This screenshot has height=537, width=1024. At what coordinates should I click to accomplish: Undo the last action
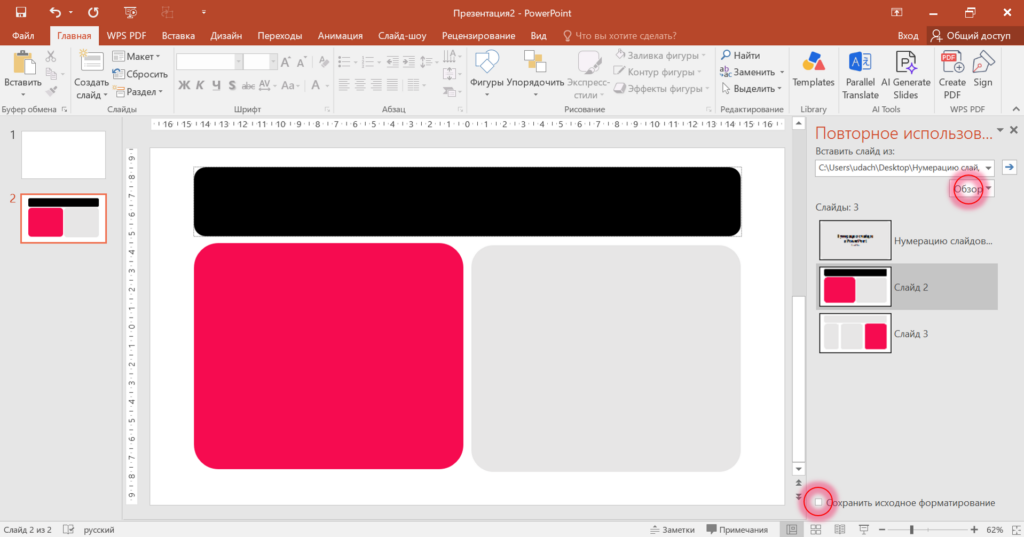coord(55,12)
